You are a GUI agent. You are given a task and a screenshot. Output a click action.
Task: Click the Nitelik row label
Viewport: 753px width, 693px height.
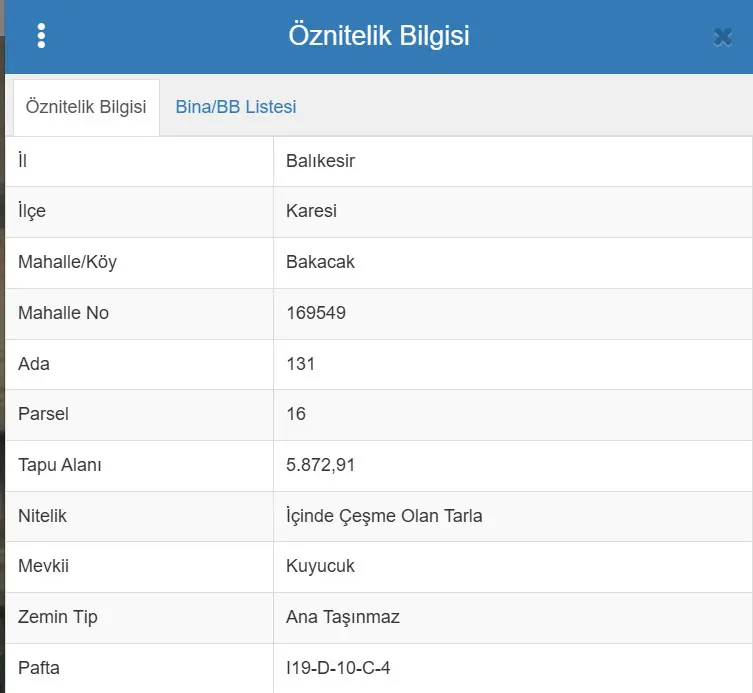(42, 516)
